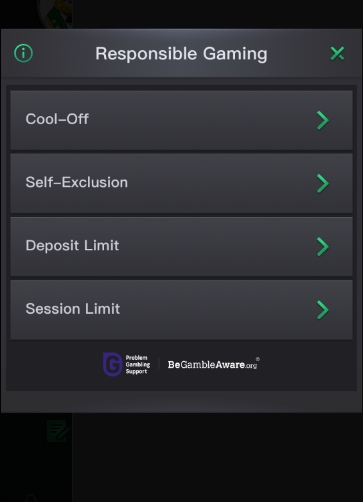363x502 pixels.
Task: Open the Cool-Off option
Action: 181,120
